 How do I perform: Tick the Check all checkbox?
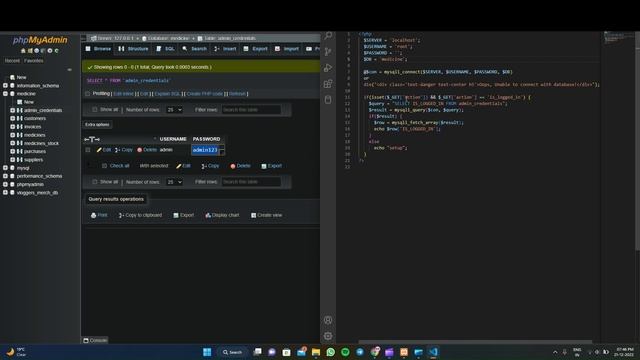[x=104, y=166]
